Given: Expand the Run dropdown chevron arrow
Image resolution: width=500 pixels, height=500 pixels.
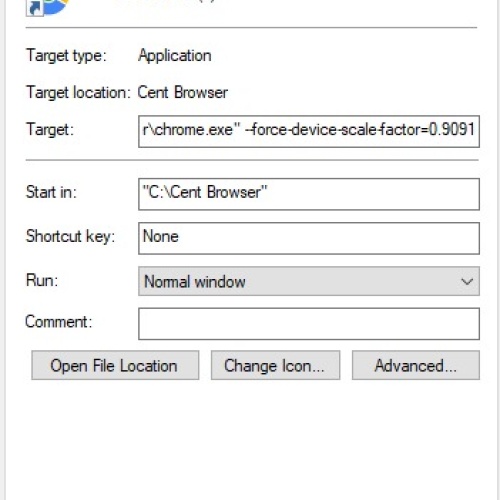Looking at the screenshot, I should 467,282.
